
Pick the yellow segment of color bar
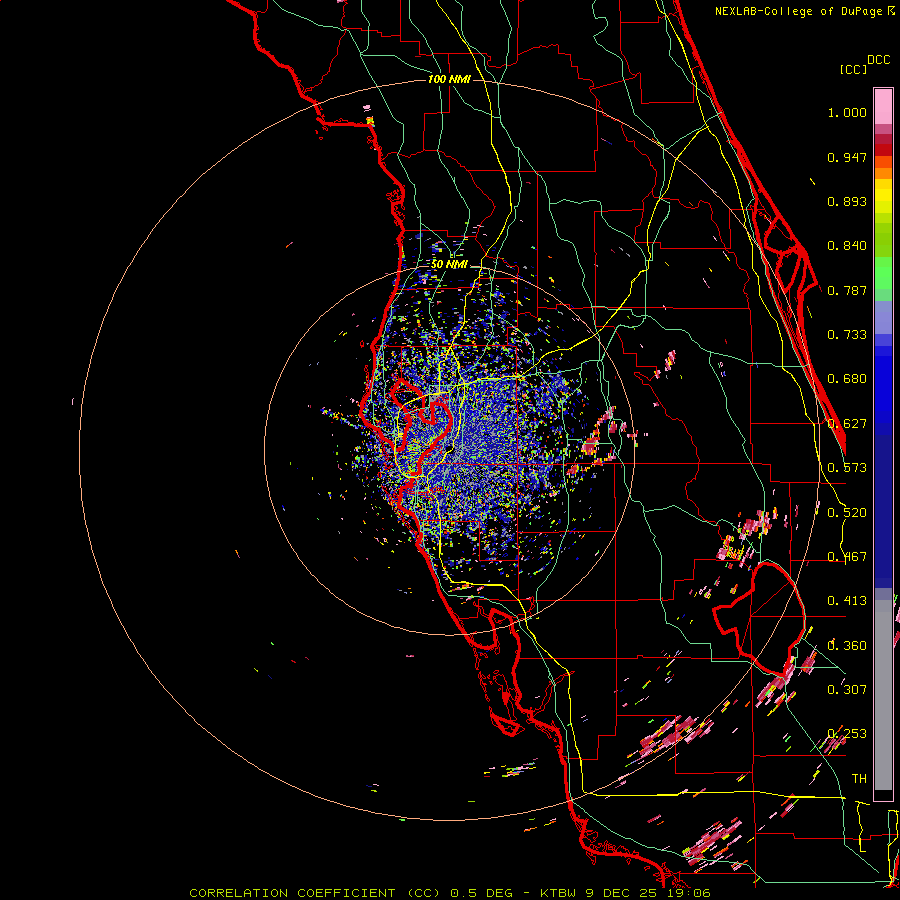[x=883, y=196]
